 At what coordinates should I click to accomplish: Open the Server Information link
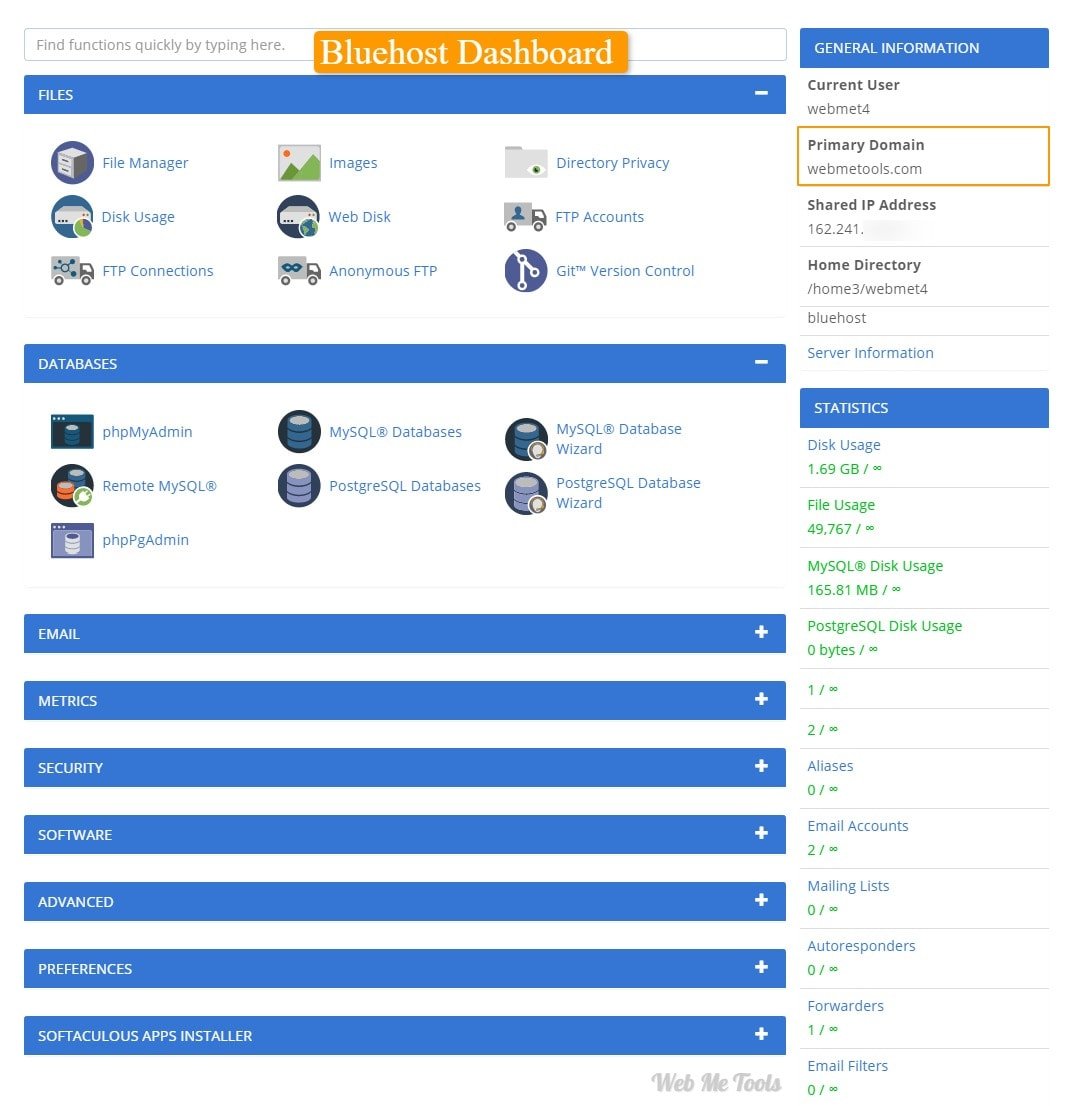point(870,353)
